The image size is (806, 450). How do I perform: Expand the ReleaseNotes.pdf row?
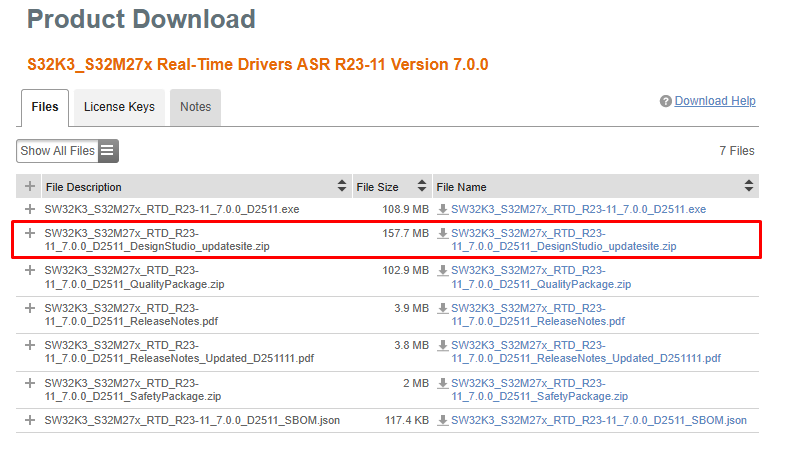point(30,308)
